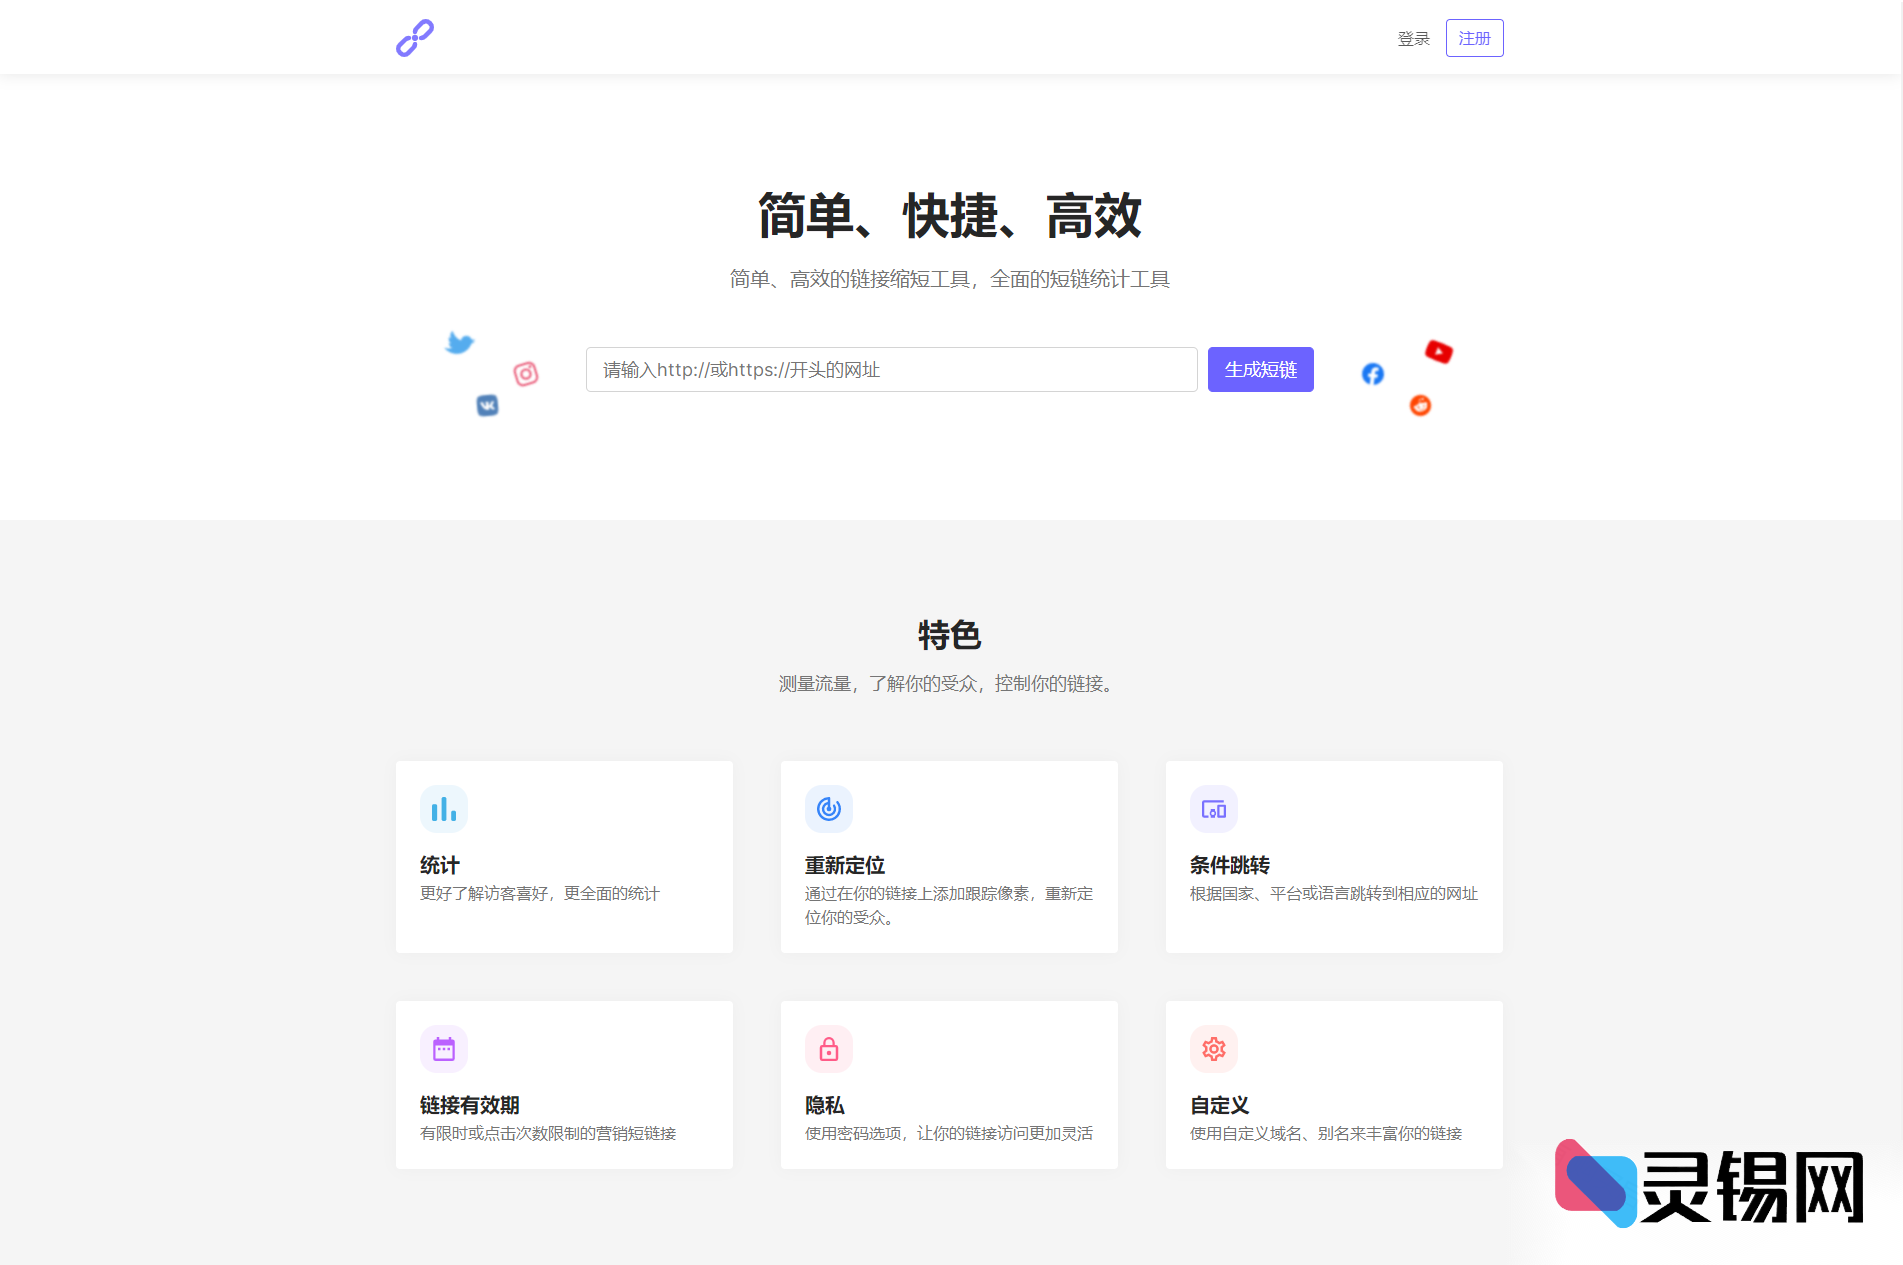
Task: Click the calendar icon above 链接有效期
Action: [443, 1048]
